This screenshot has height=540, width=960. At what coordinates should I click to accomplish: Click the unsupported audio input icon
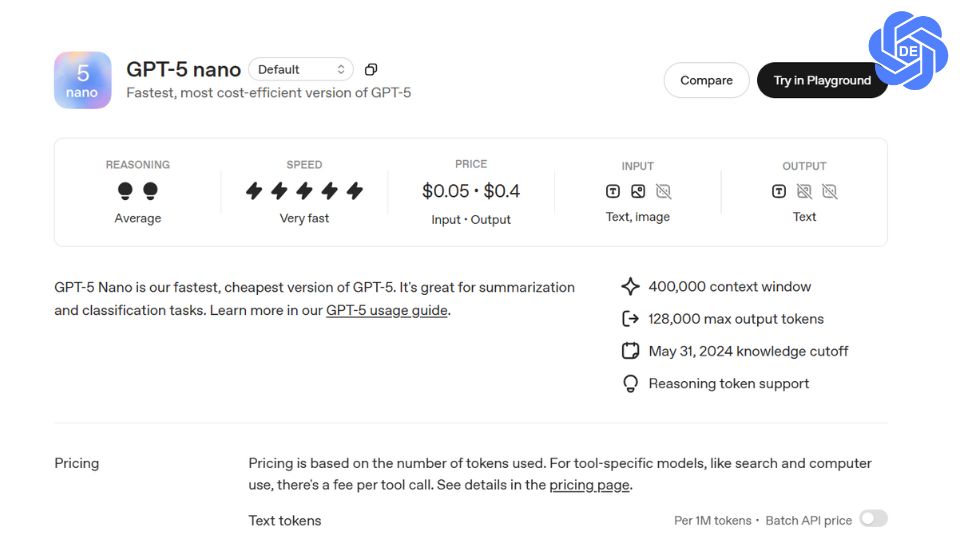pyautogui.click(x=663, y=192)
